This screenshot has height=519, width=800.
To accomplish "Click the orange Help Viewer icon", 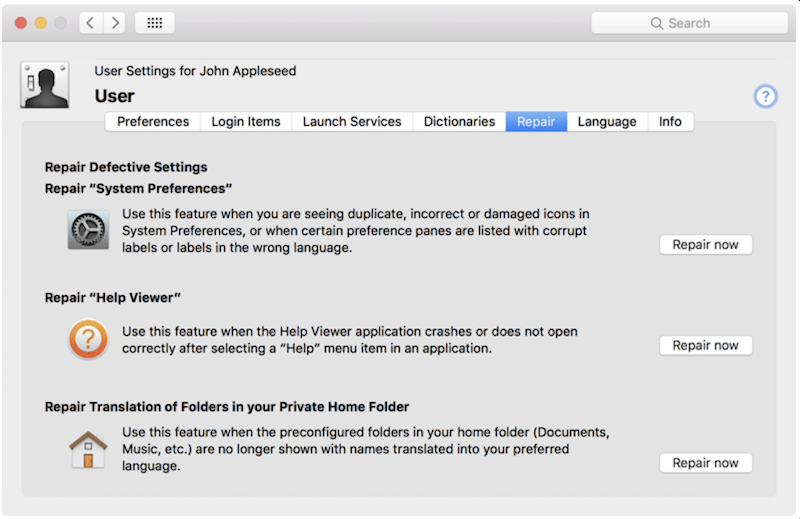I will click(x=88, y=339).
